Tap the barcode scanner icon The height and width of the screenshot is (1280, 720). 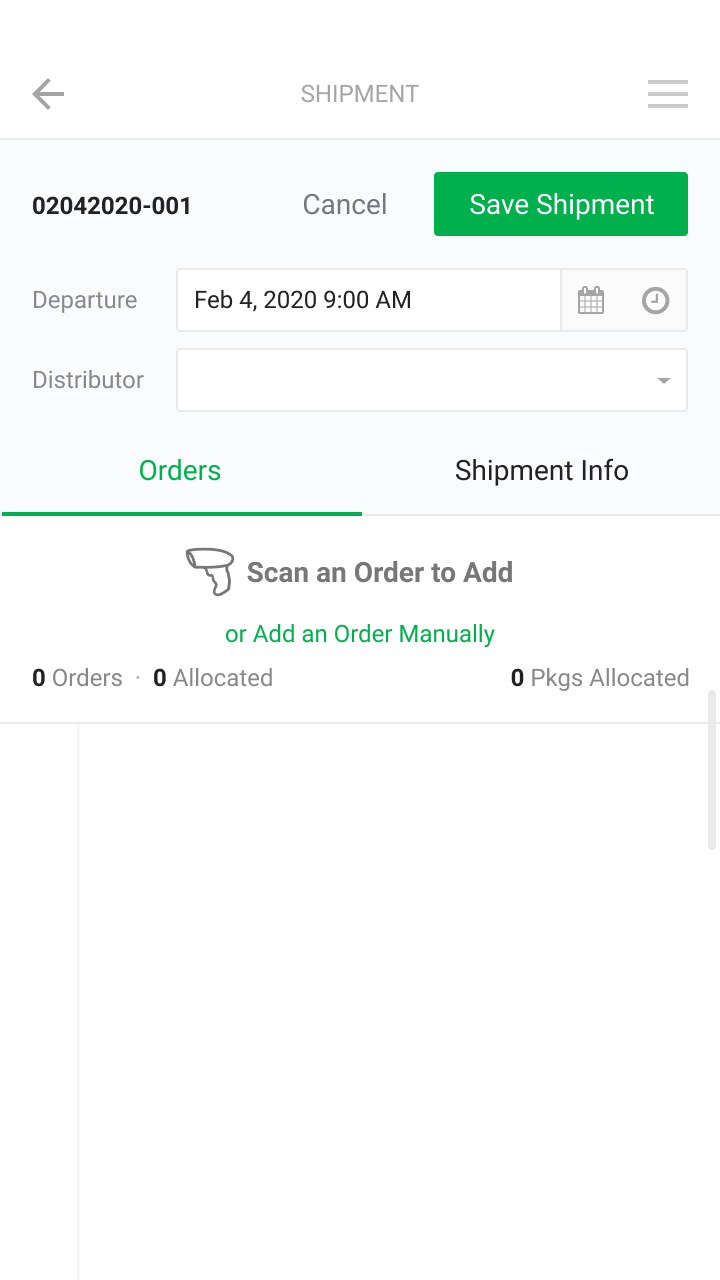tap(210, 572)
